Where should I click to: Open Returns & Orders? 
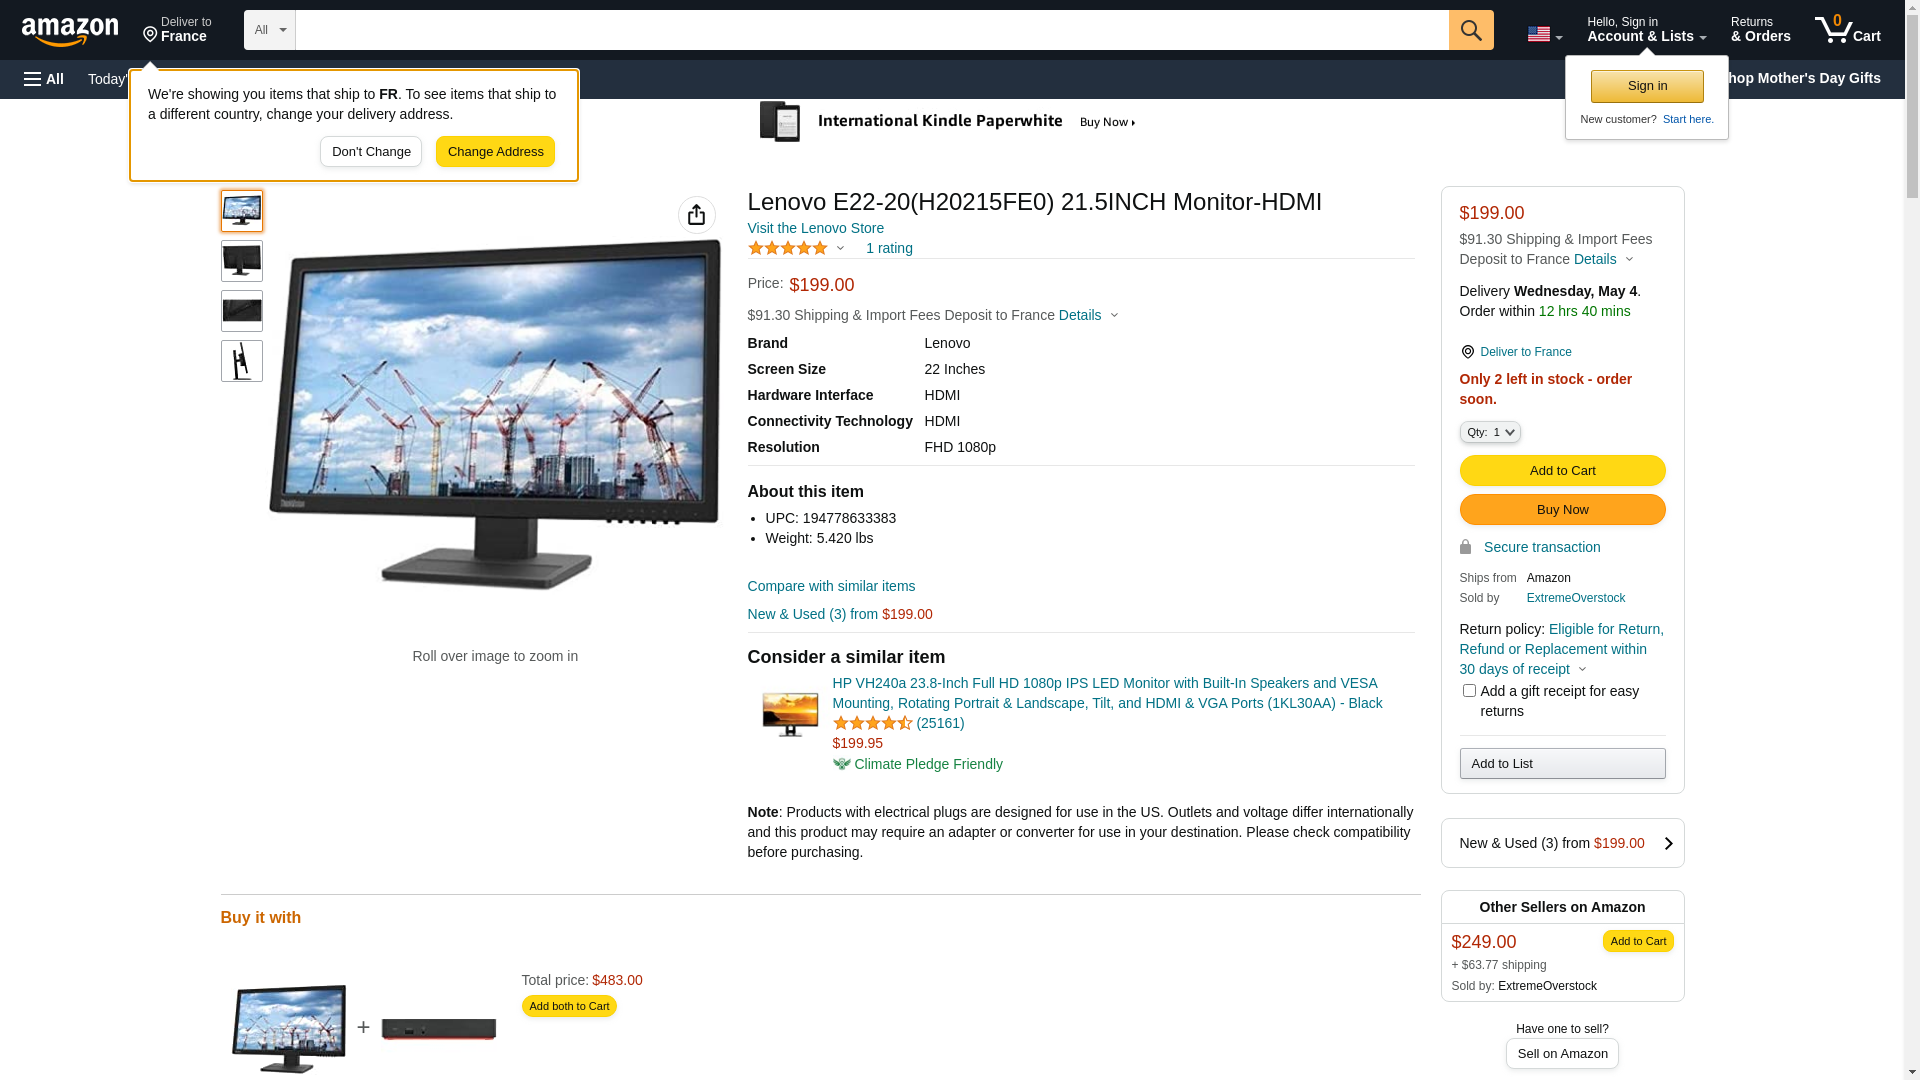[1760, 30]
